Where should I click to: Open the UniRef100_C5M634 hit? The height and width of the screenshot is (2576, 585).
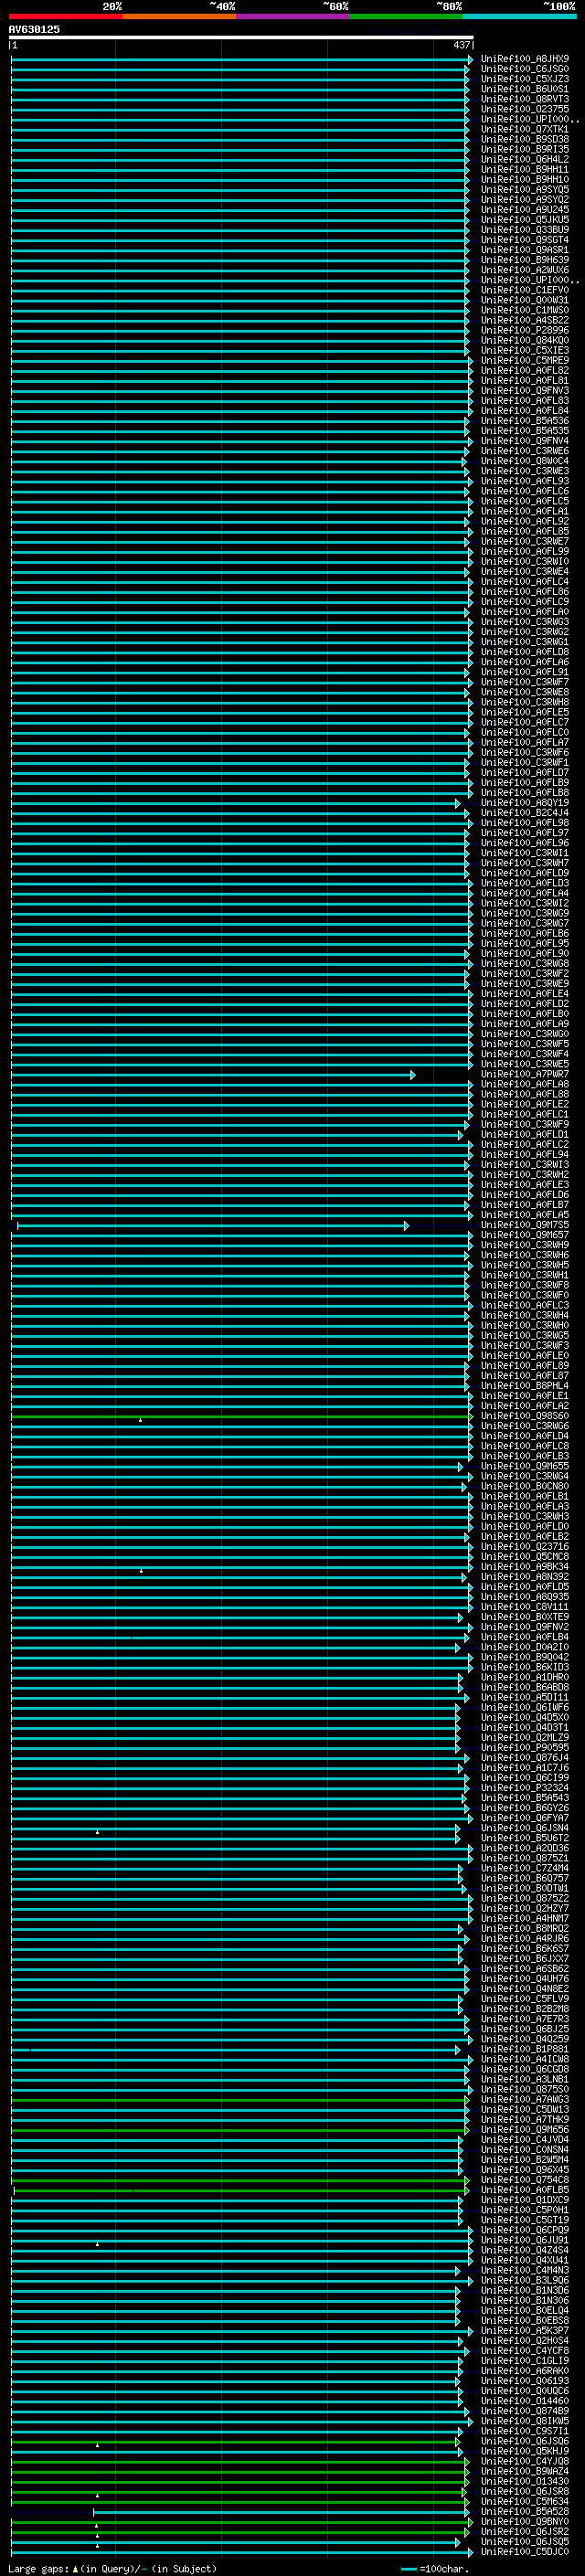(525, 2501)
